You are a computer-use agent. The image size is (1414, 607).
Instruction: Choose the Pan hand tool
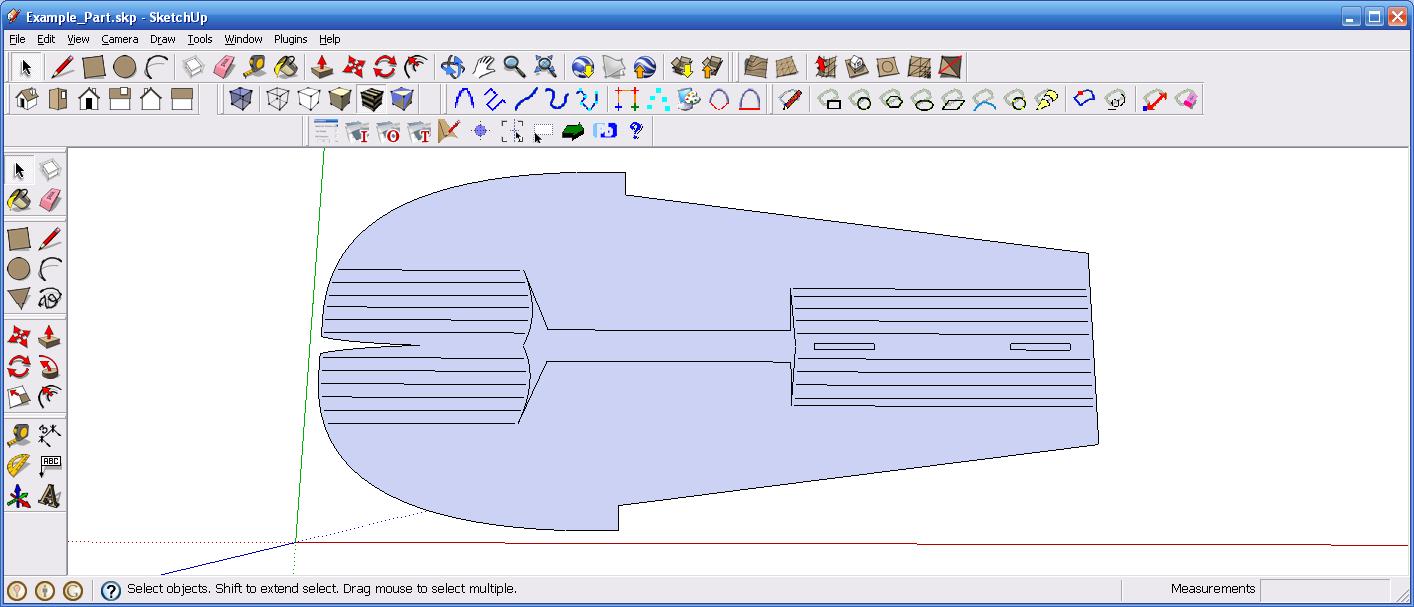(x=484, y=67)
